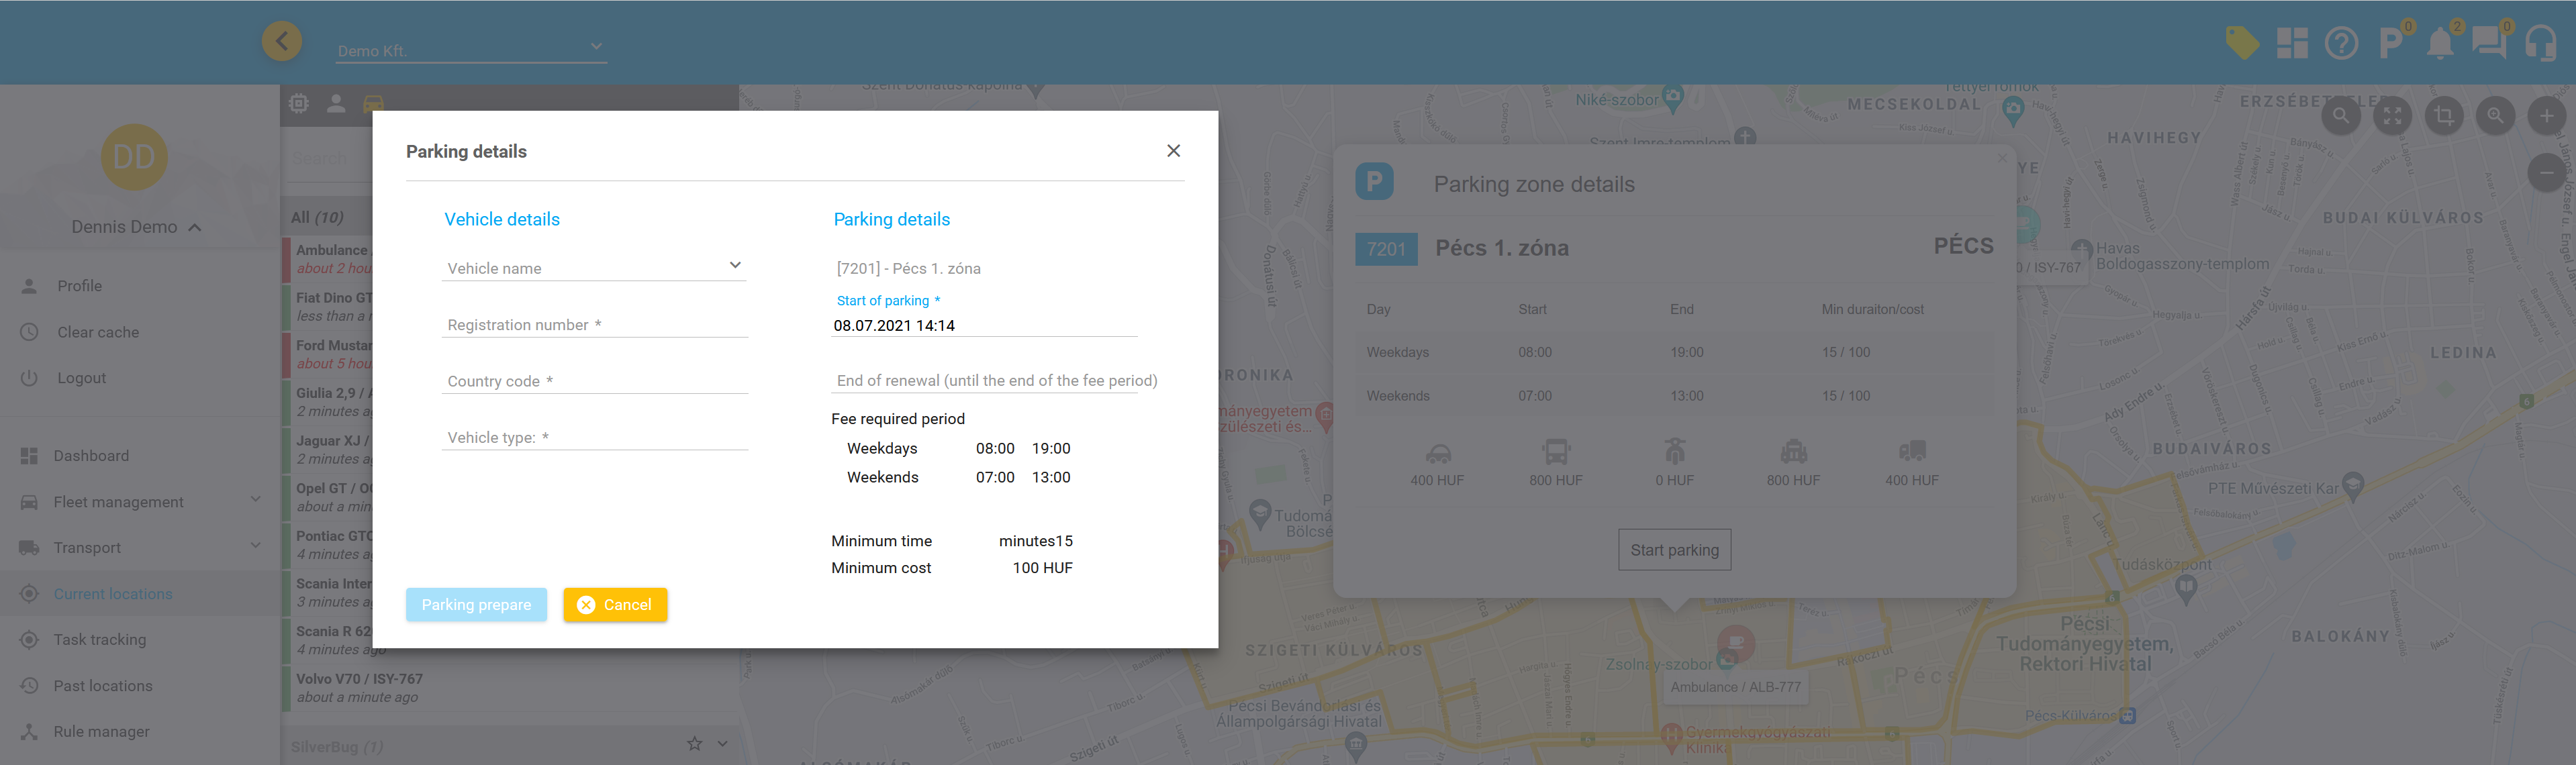The height and width of the screenshot is (765, 2576).
Task: Close the Parking details dialog
Action: click(1173, 151)
